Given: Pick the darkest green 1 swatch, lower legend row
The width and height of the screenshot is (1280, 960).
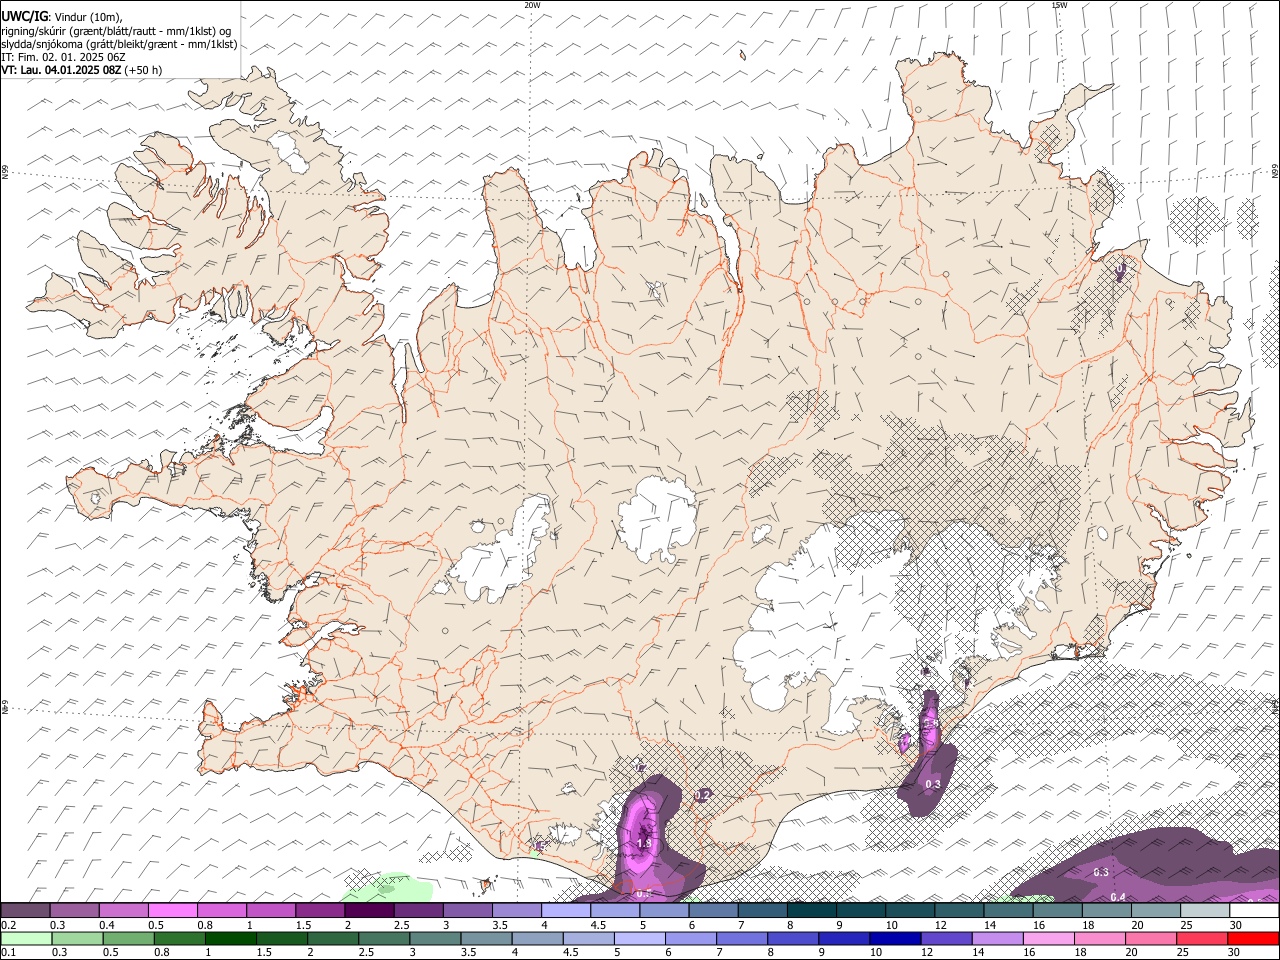Looking at the screenshot, I should [x=230, y=939].
